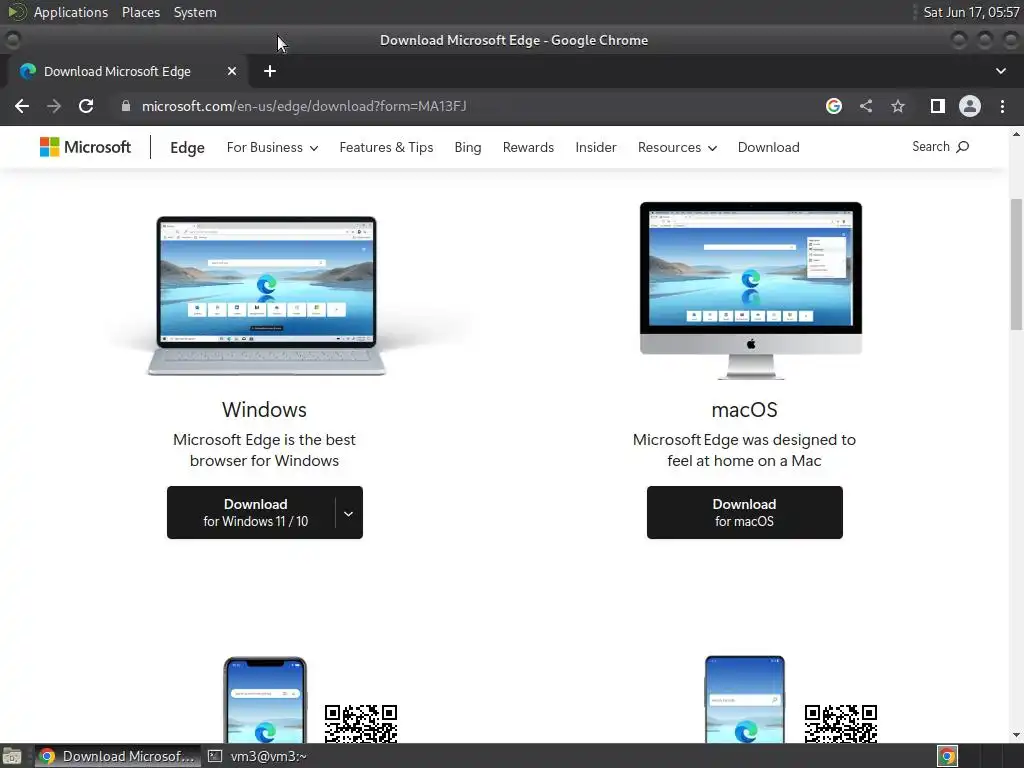Go to the Bing link
The width and height of the screenshot is (1024, 768).
click(x=468, y=148)
